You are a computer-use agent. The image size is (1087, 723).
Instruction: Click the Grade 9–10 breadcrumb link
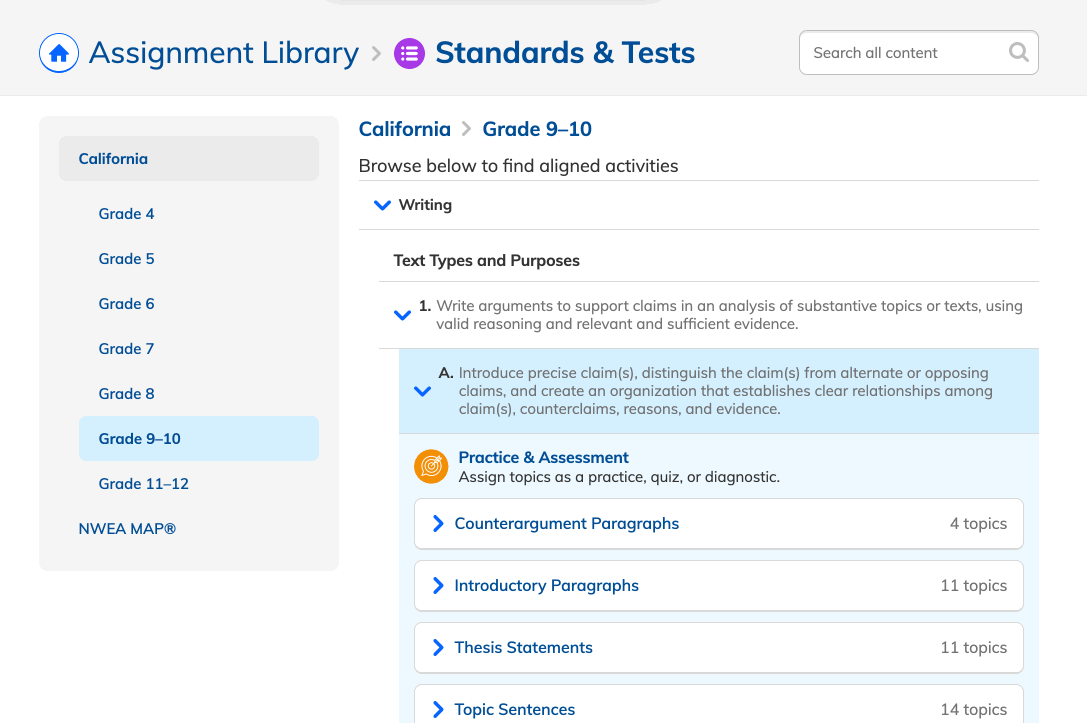[x=537, y=129]
